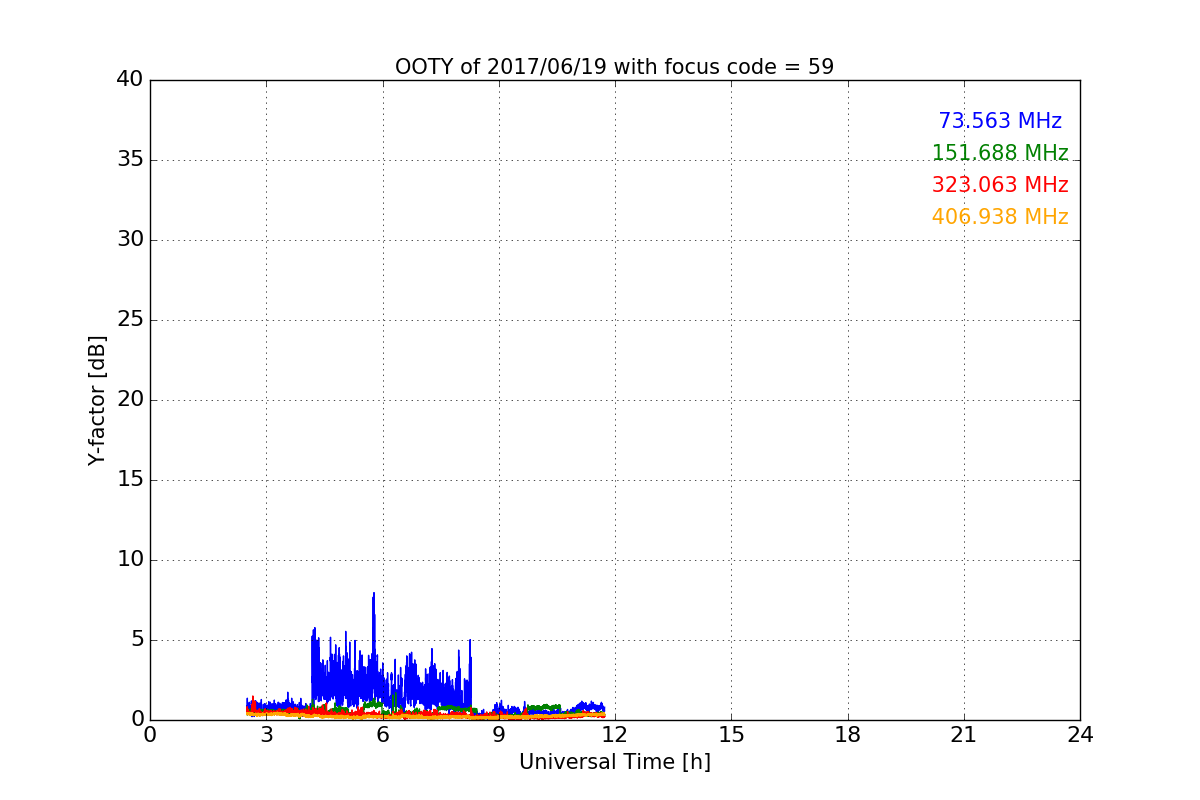Click the 'Universal Time [h]' axis label
Viewport: 1200px width, 800px height.
614,762
